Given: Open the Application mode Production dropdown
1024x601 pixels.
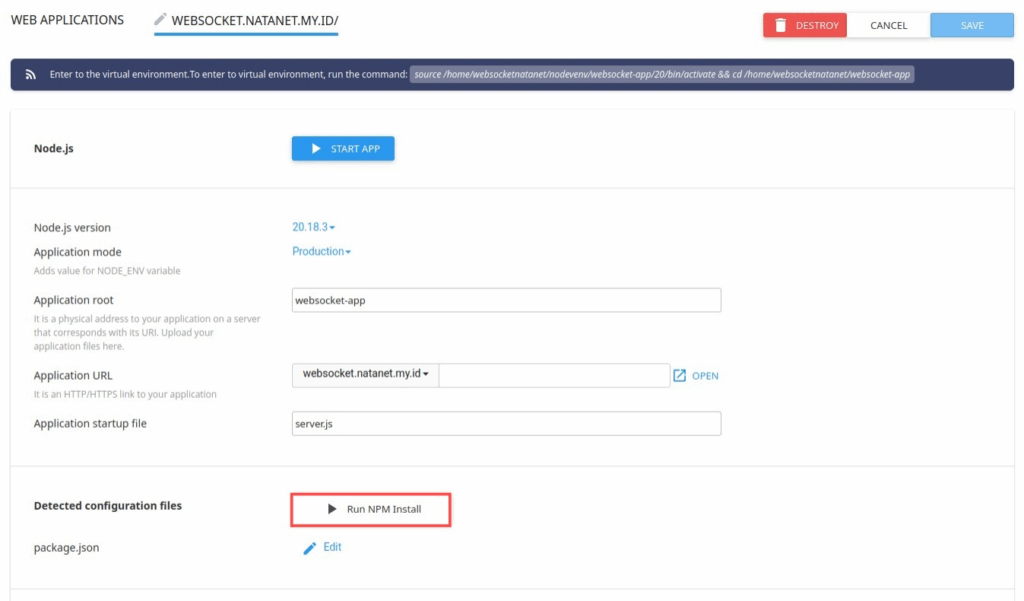Looking at the screenshot, I should (321, 252).
